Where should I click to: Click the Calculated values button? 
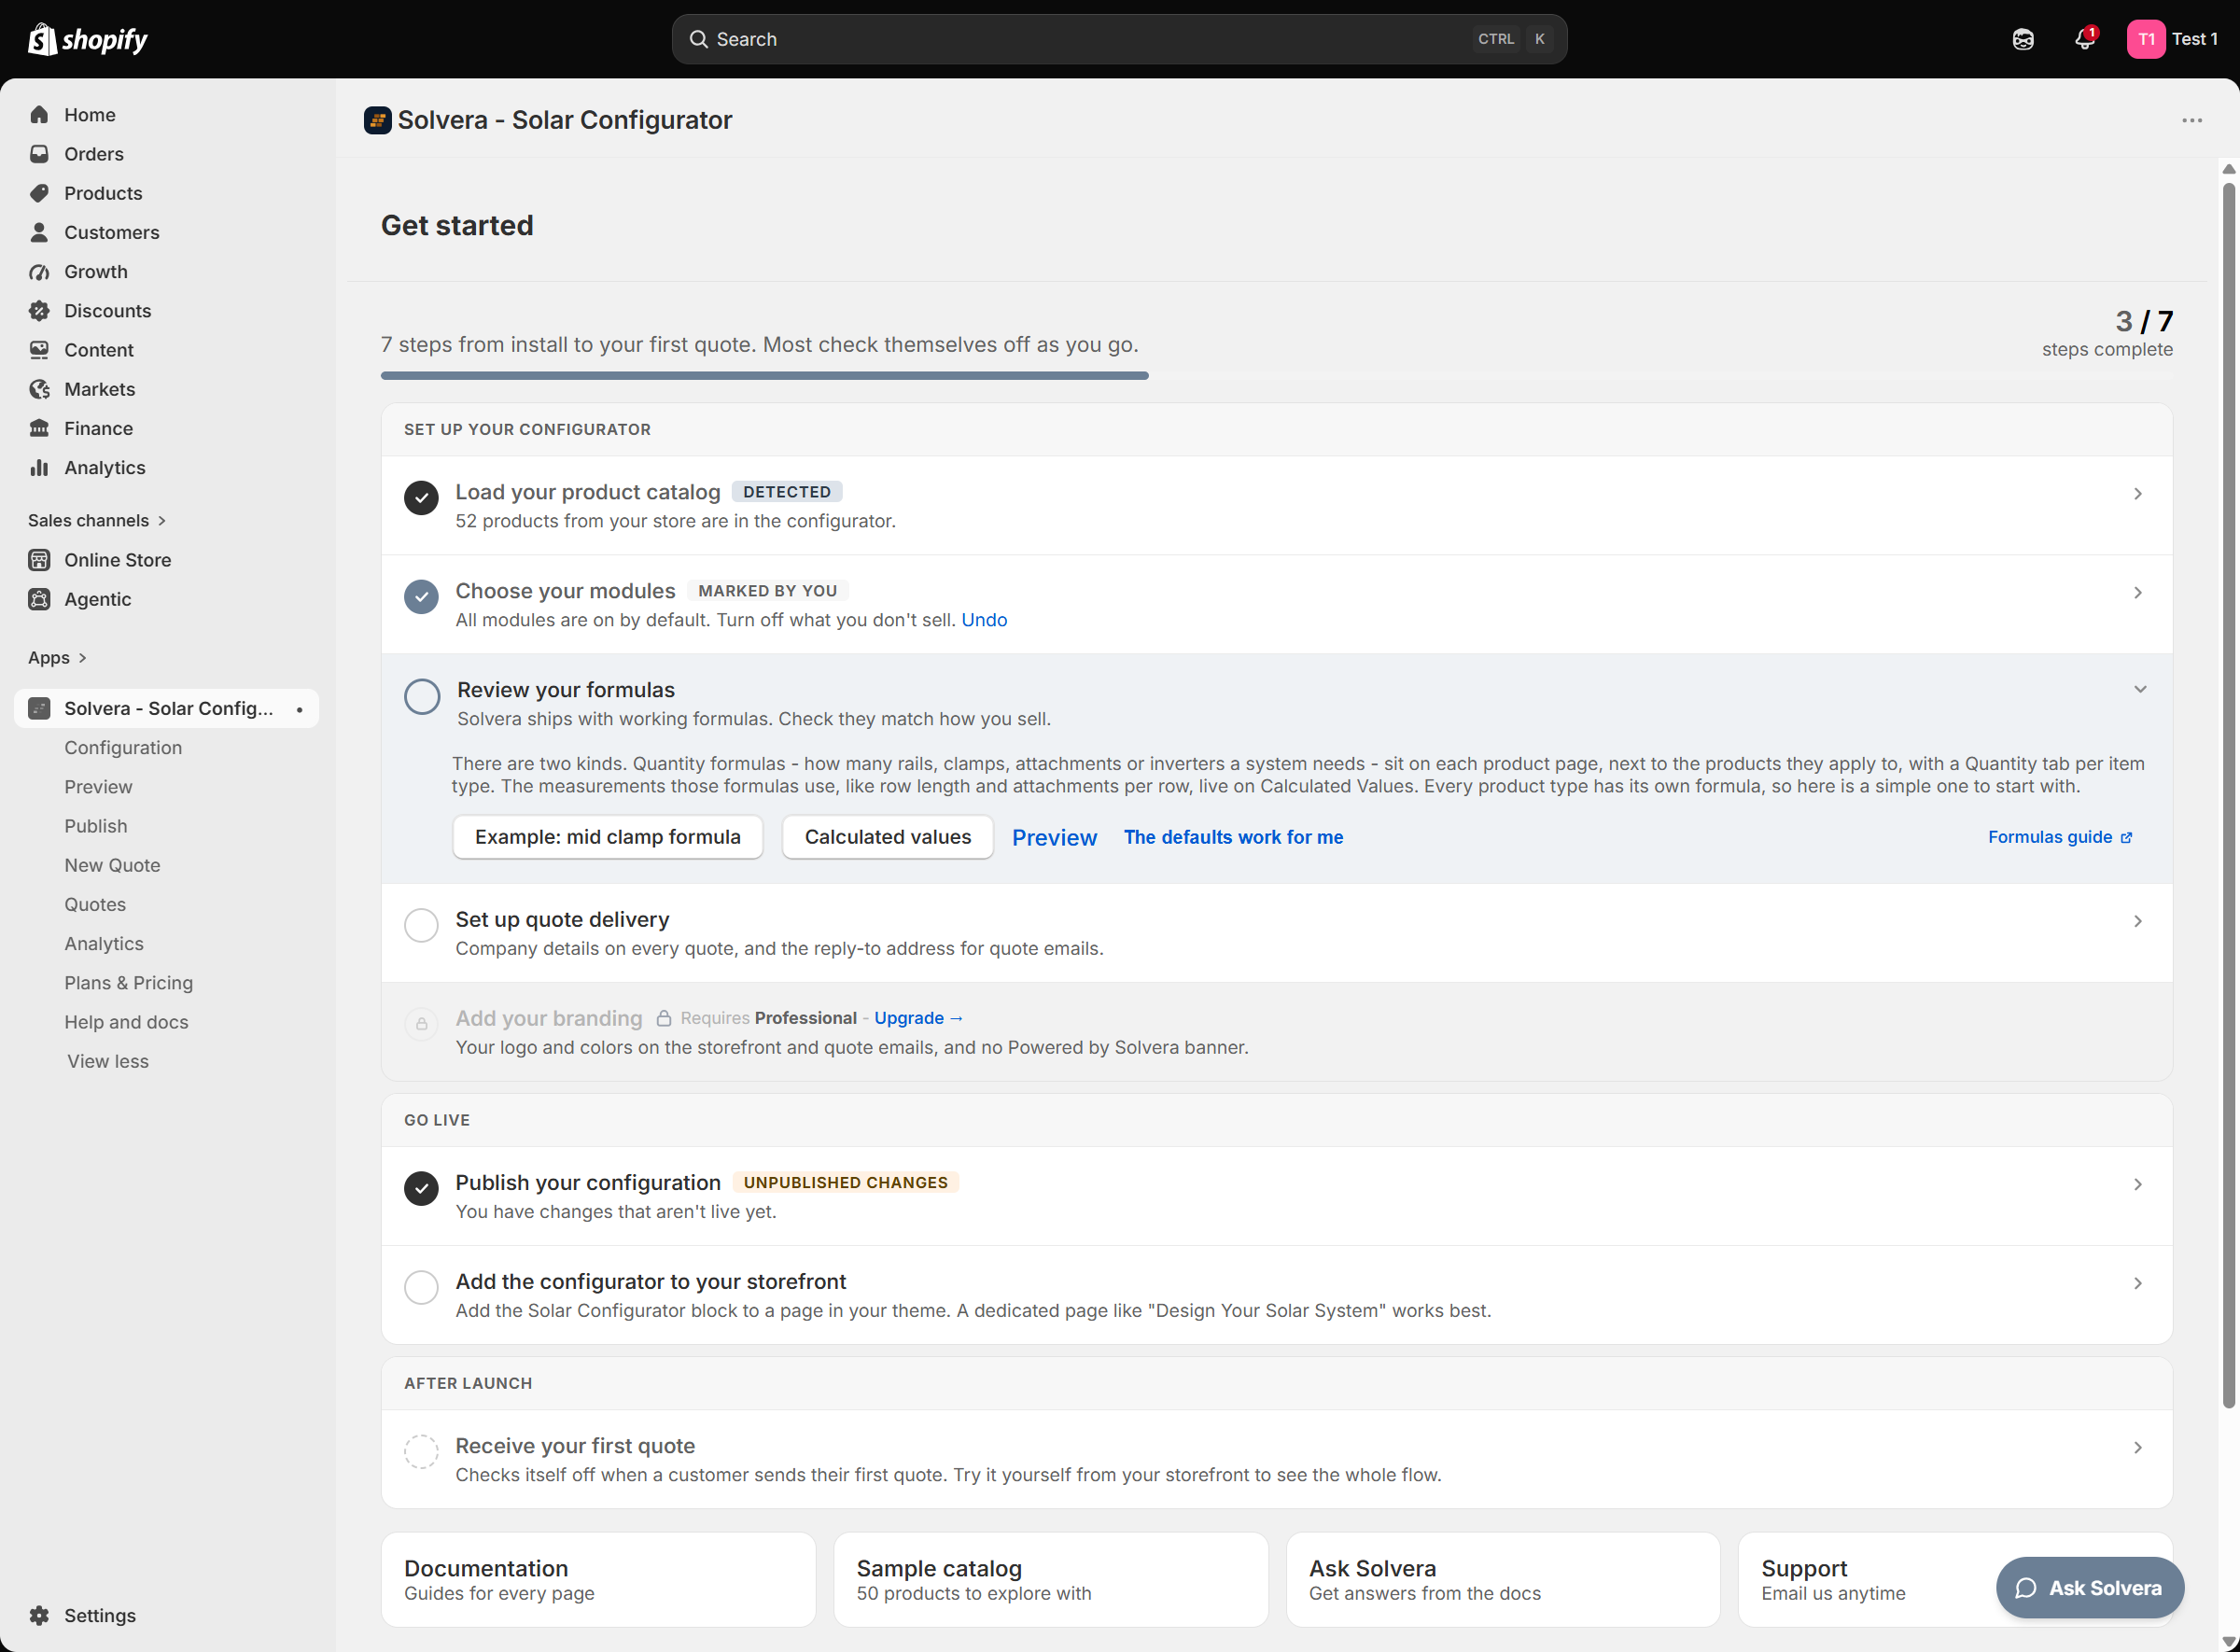pos(888,838)
